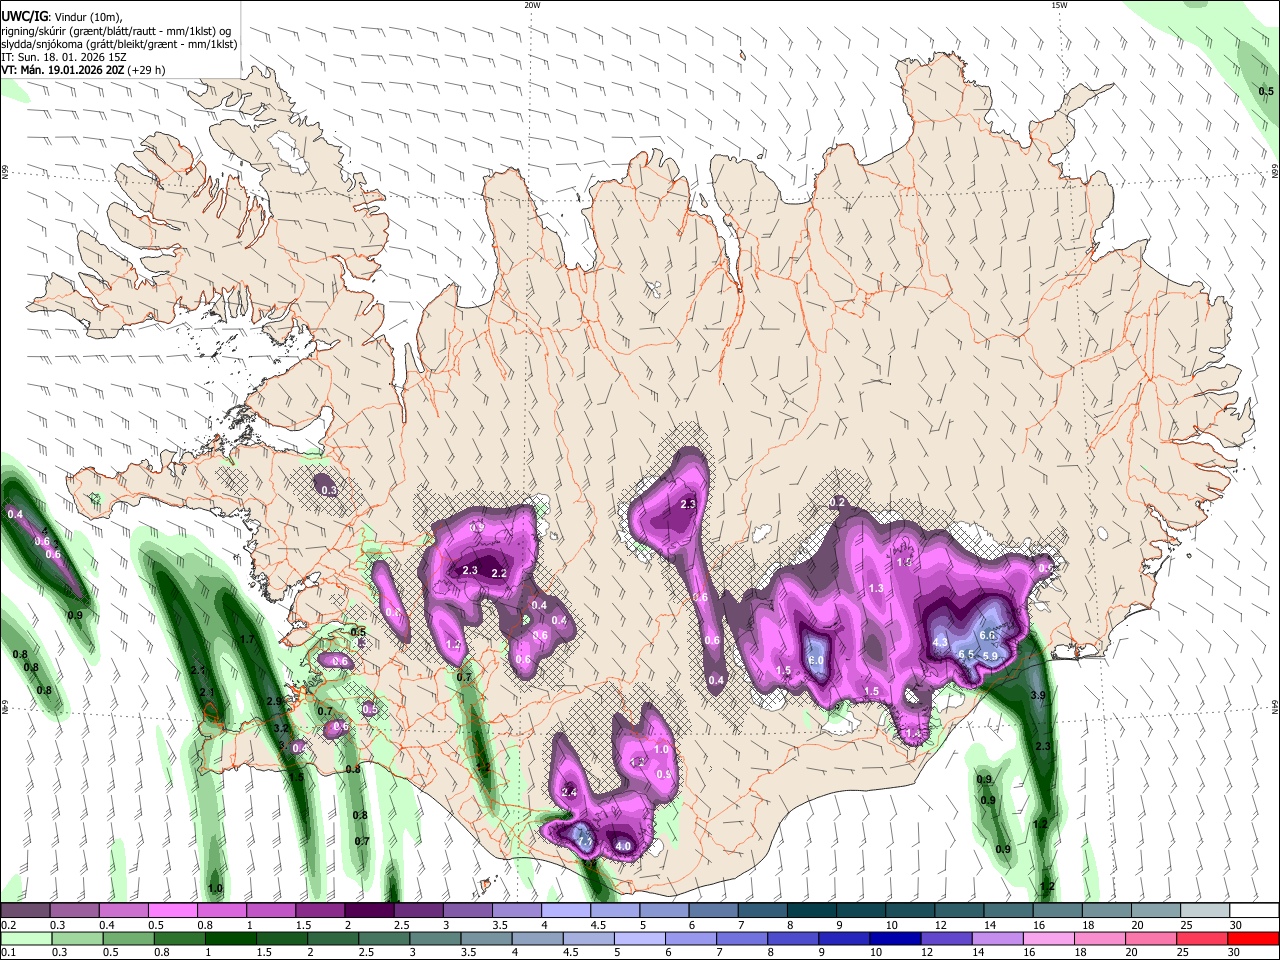Click the '6.6' precipitation value on the map
Viewport: 1280px width, 960px height.
coord(988,635)
